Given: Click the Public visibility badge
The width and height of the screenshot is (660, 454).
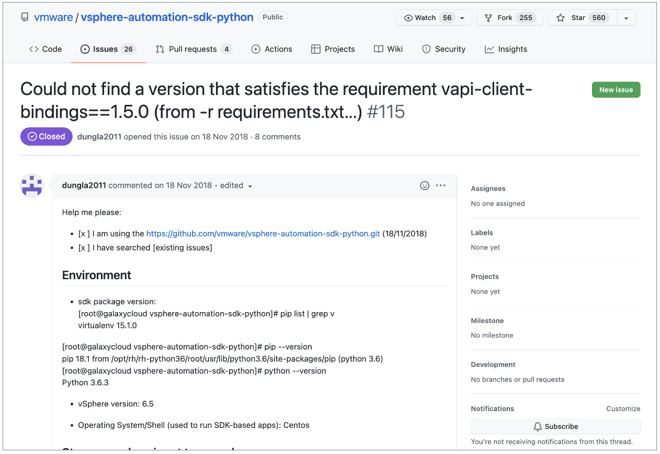Looking at the screenshot, I should pos(273,17).
